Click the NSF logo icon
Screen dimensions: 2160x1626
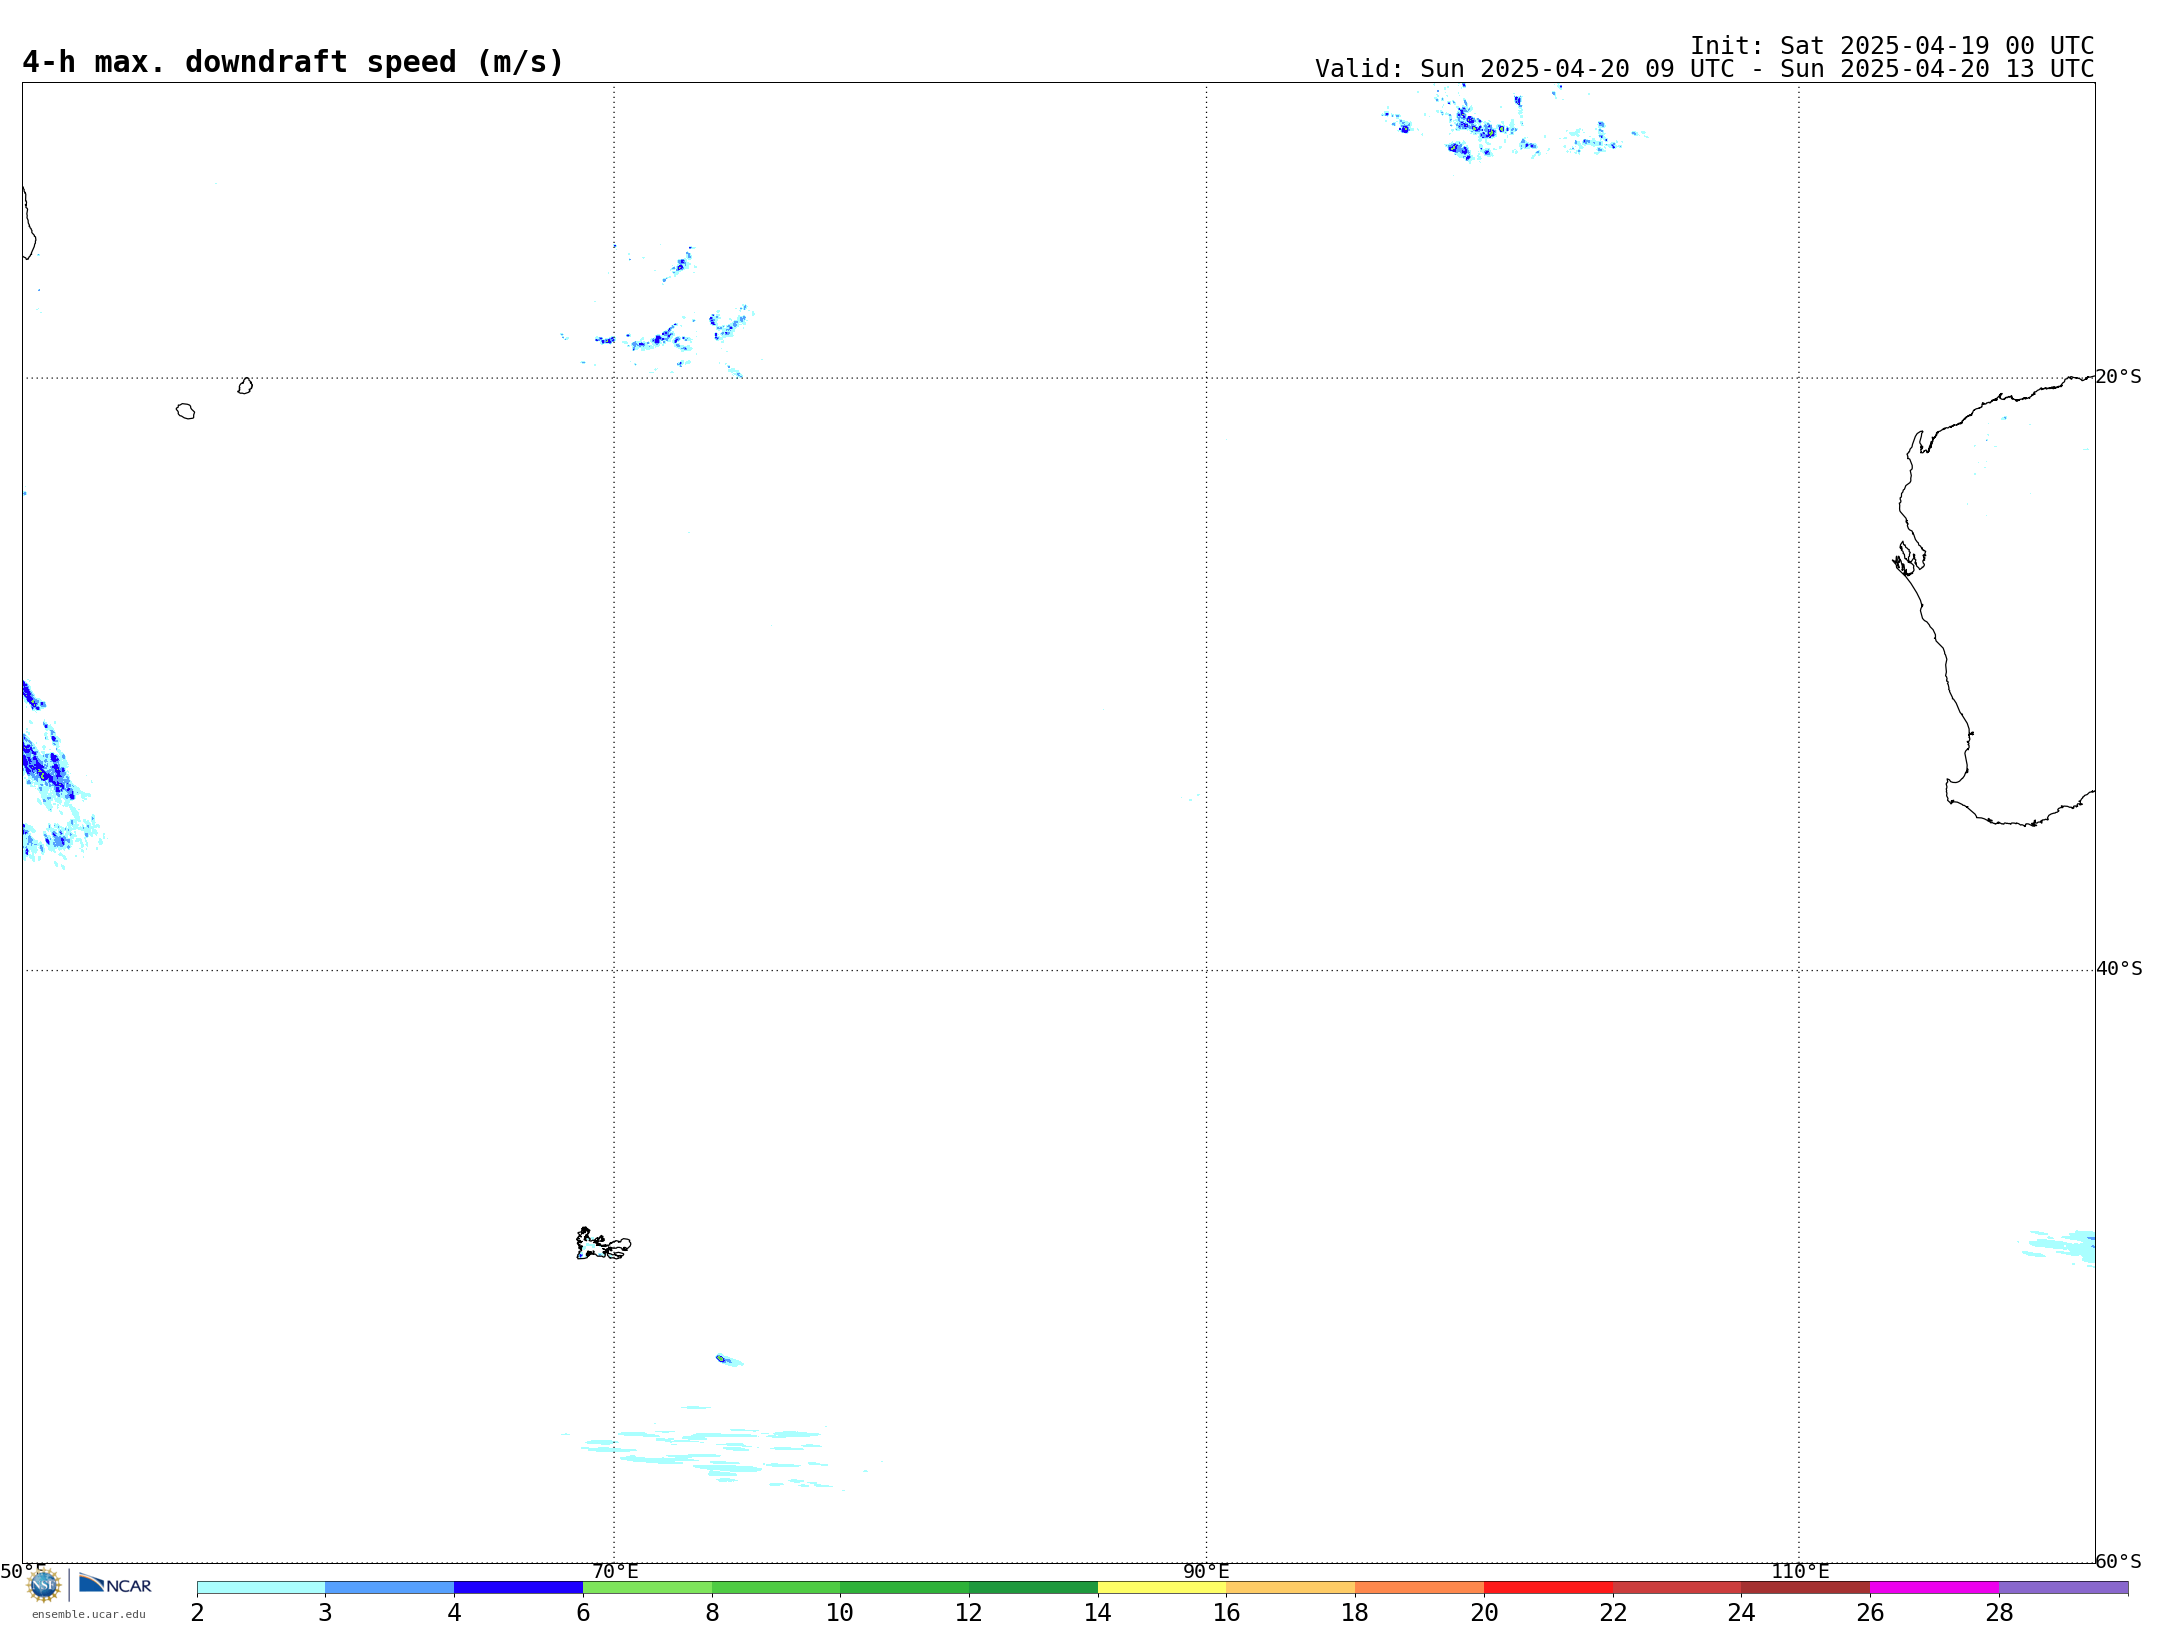44,1585
